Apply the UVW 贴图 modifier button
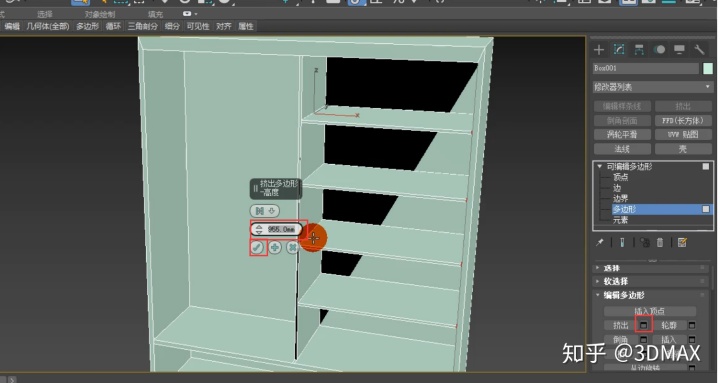Image resolution: width=720 pixels, height=383 pixels. coord(683,135)
